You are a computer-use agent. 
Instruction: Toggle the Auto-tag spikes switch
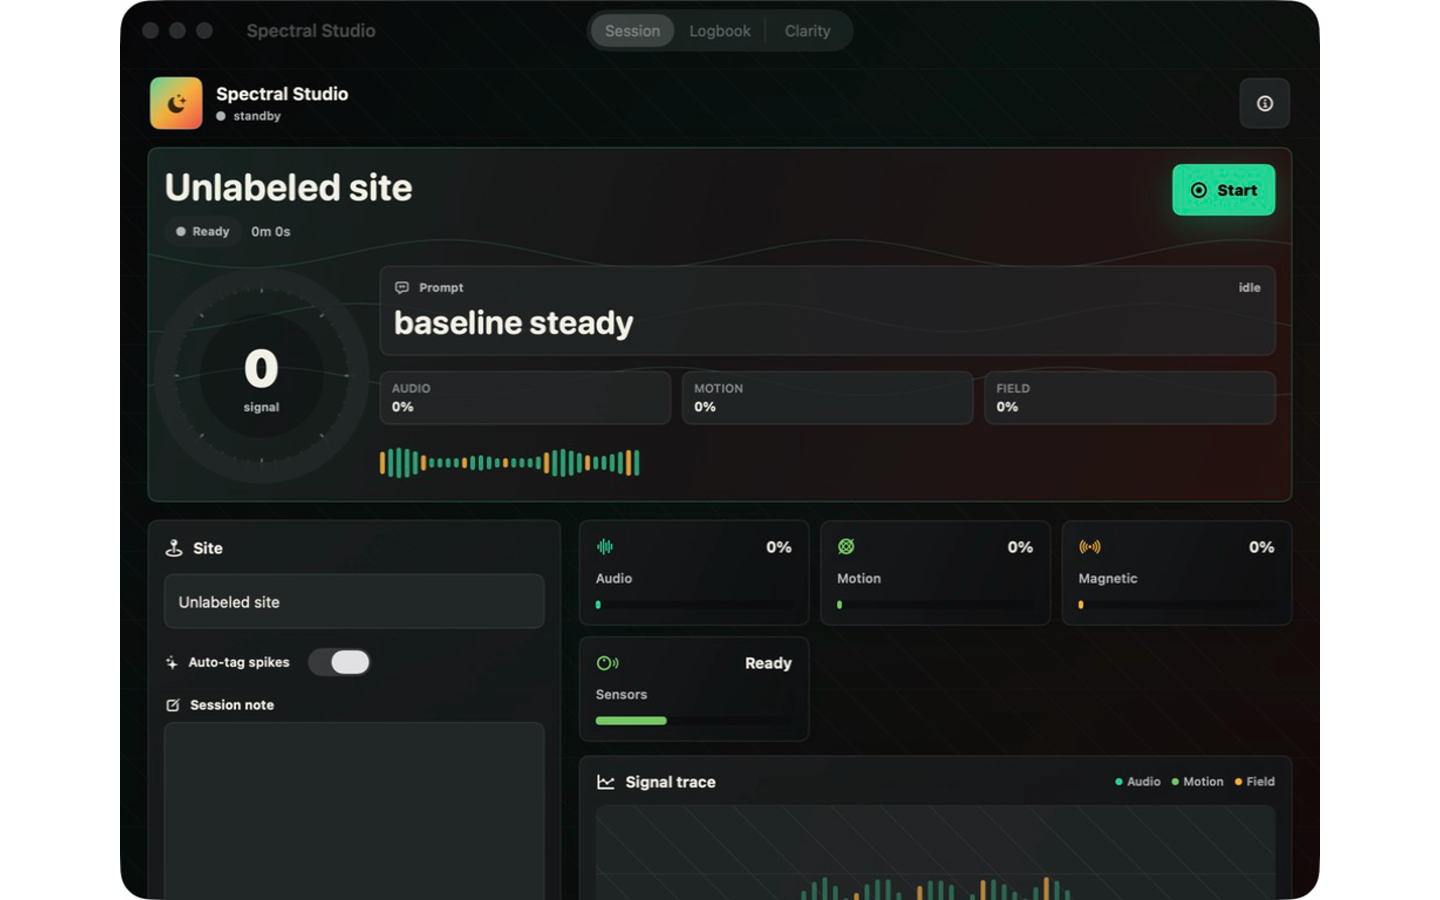[339, 662]
